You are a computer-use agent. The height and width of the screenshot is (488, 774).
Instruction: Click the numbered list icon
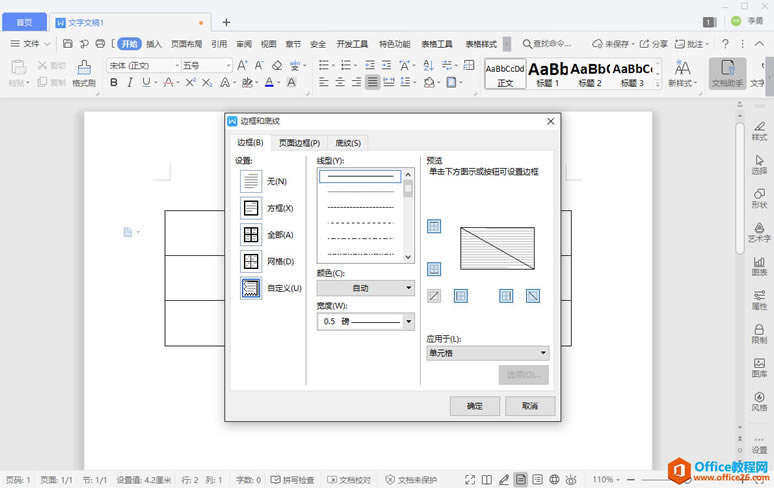click(346, 65)
